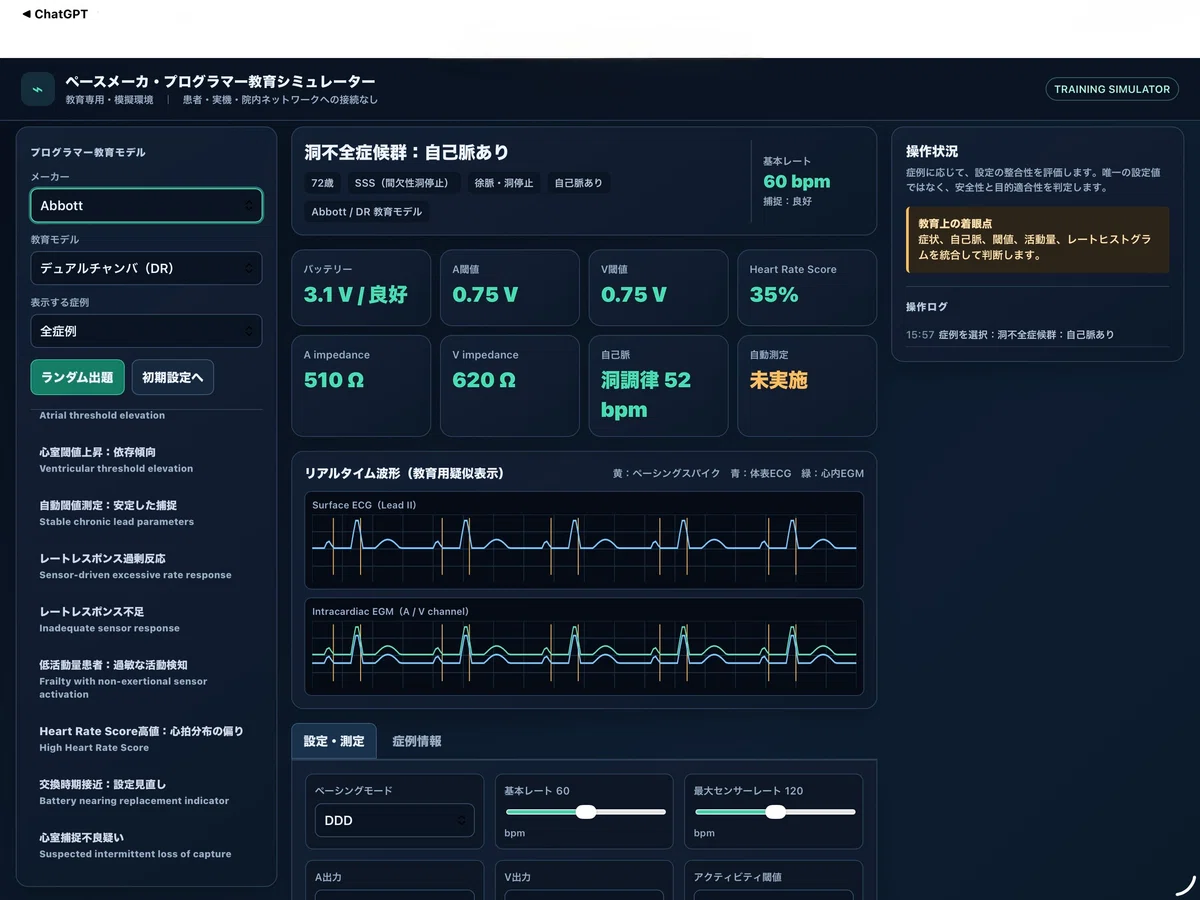
Task: Click the Abbott / DR 教育モデル tag
Action: tap(366, 212)
